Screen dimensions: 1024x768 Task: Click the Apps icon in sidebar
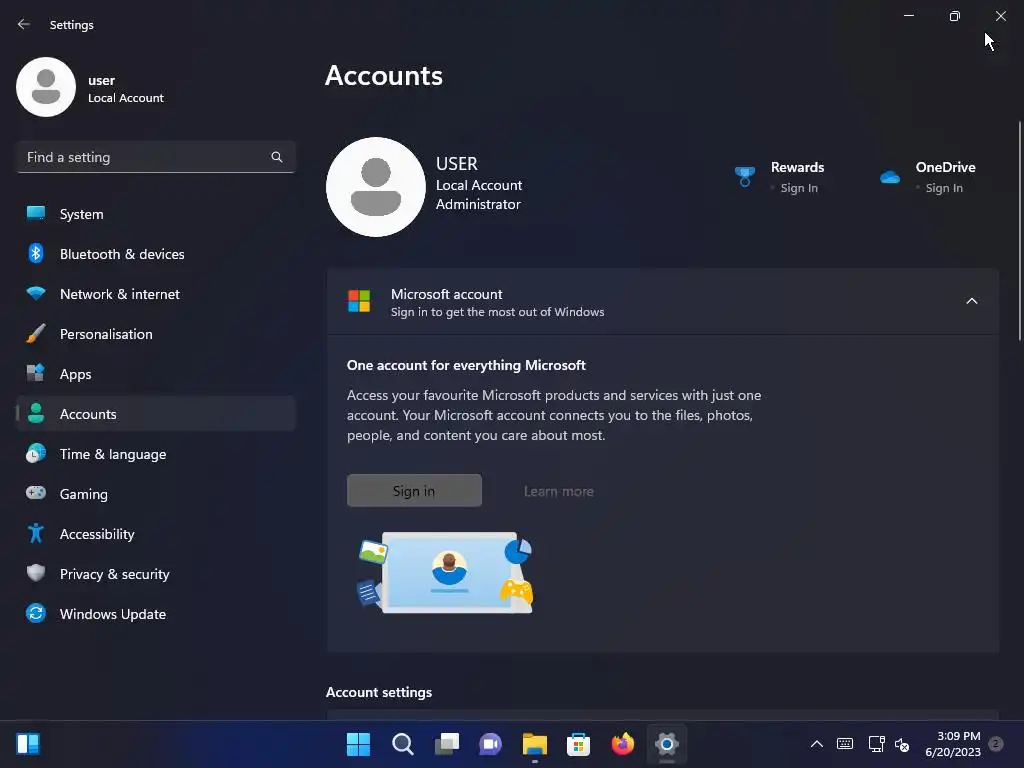coord(35,373)
